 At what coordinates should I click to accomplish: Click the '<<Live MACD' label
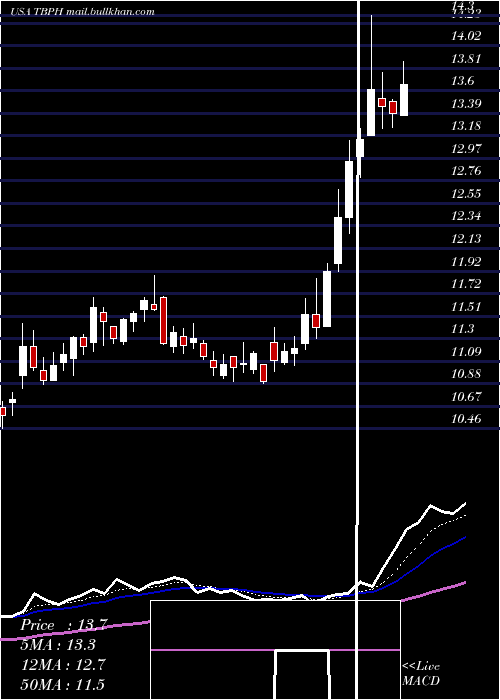[421, 673]
